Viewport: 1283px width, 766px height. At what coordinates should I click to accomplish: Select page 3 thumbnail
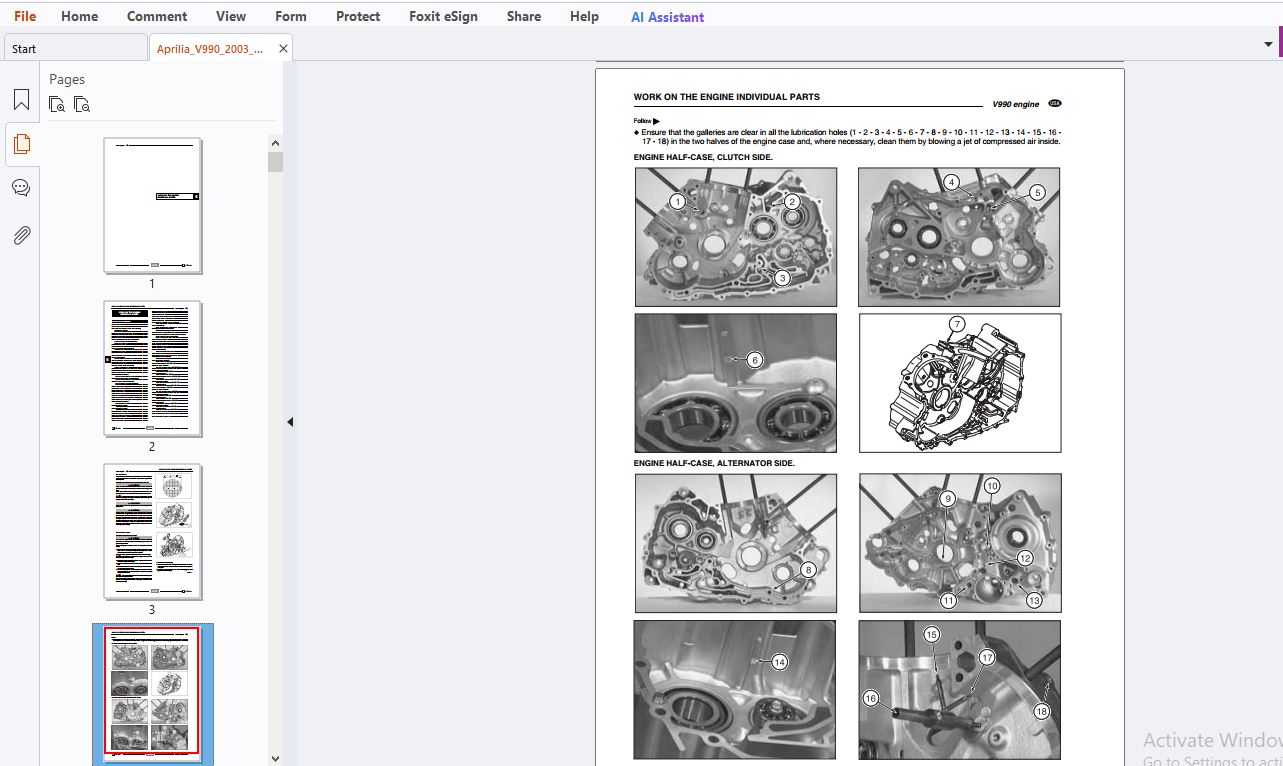pos(152,531)
